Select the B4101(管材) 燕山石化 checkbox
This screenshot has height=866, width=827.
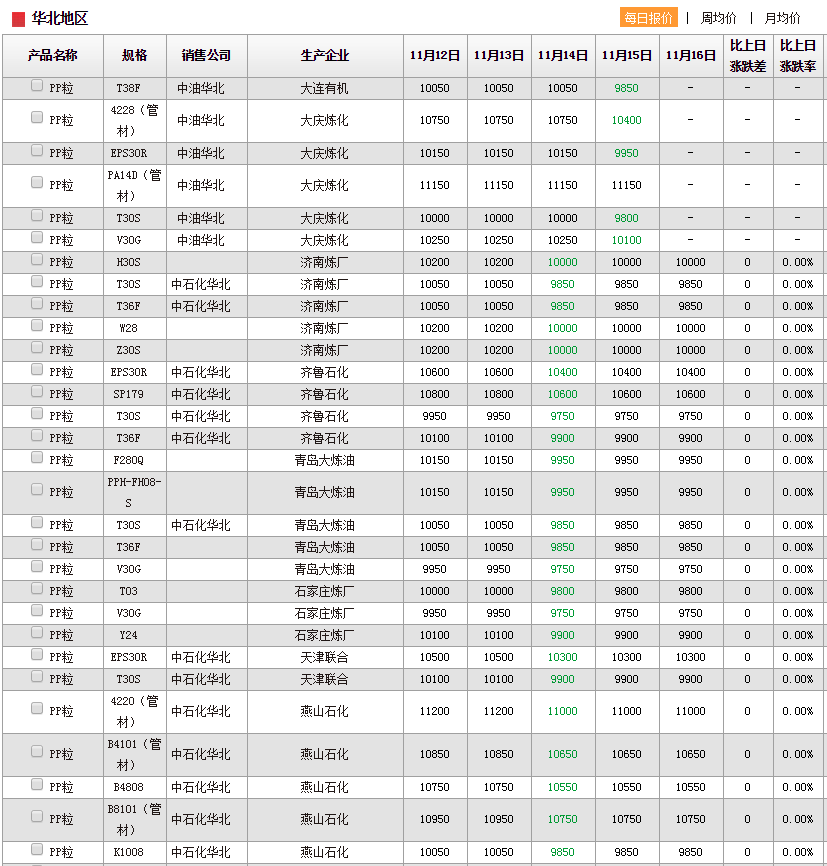pyautogui.click(x=37, y=751)
